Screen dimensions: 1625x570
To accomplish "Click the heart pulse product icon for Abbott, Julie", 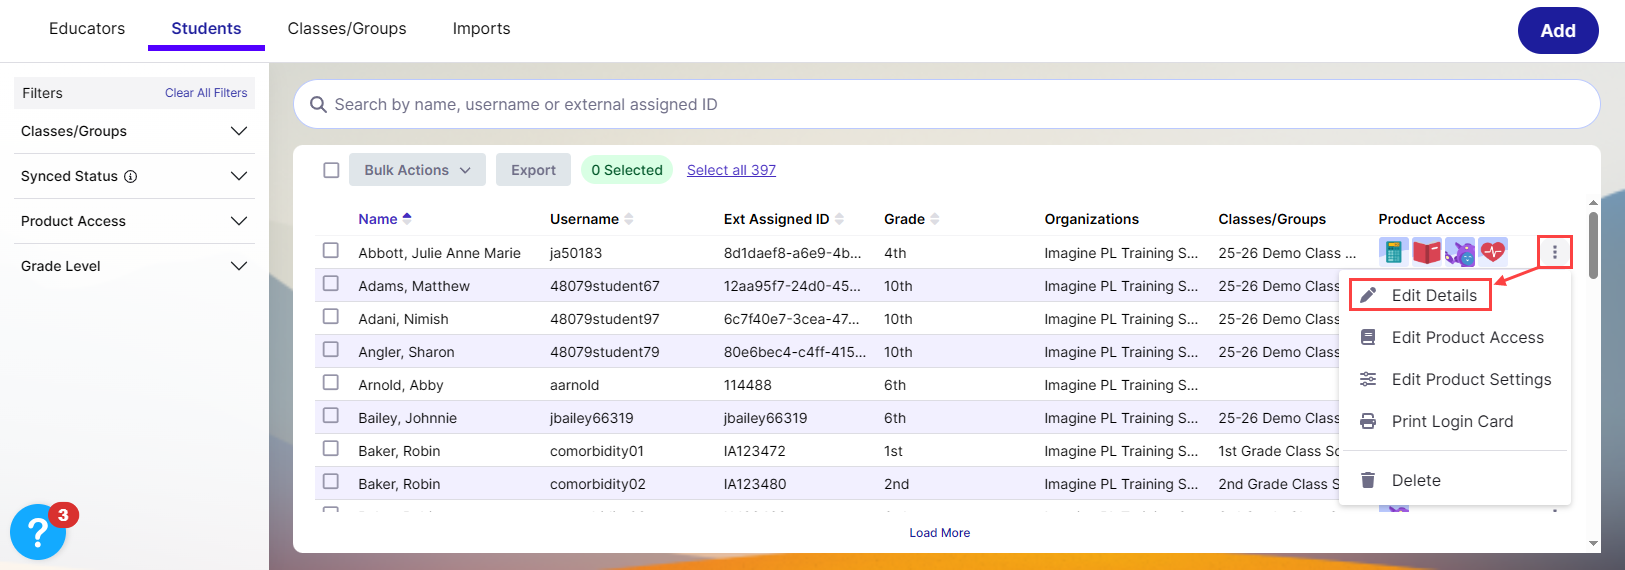I will pos(1493,252).
